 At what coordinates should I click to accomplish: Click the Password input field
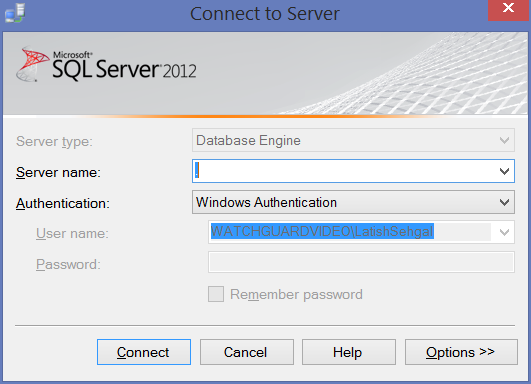point(361,262)
